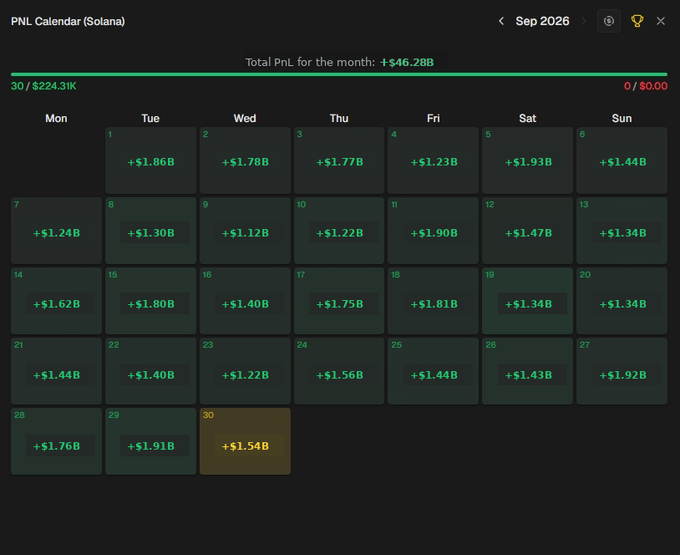Go to the previous month arrow
Screen dimensions: 680x555
pos(501,21)
